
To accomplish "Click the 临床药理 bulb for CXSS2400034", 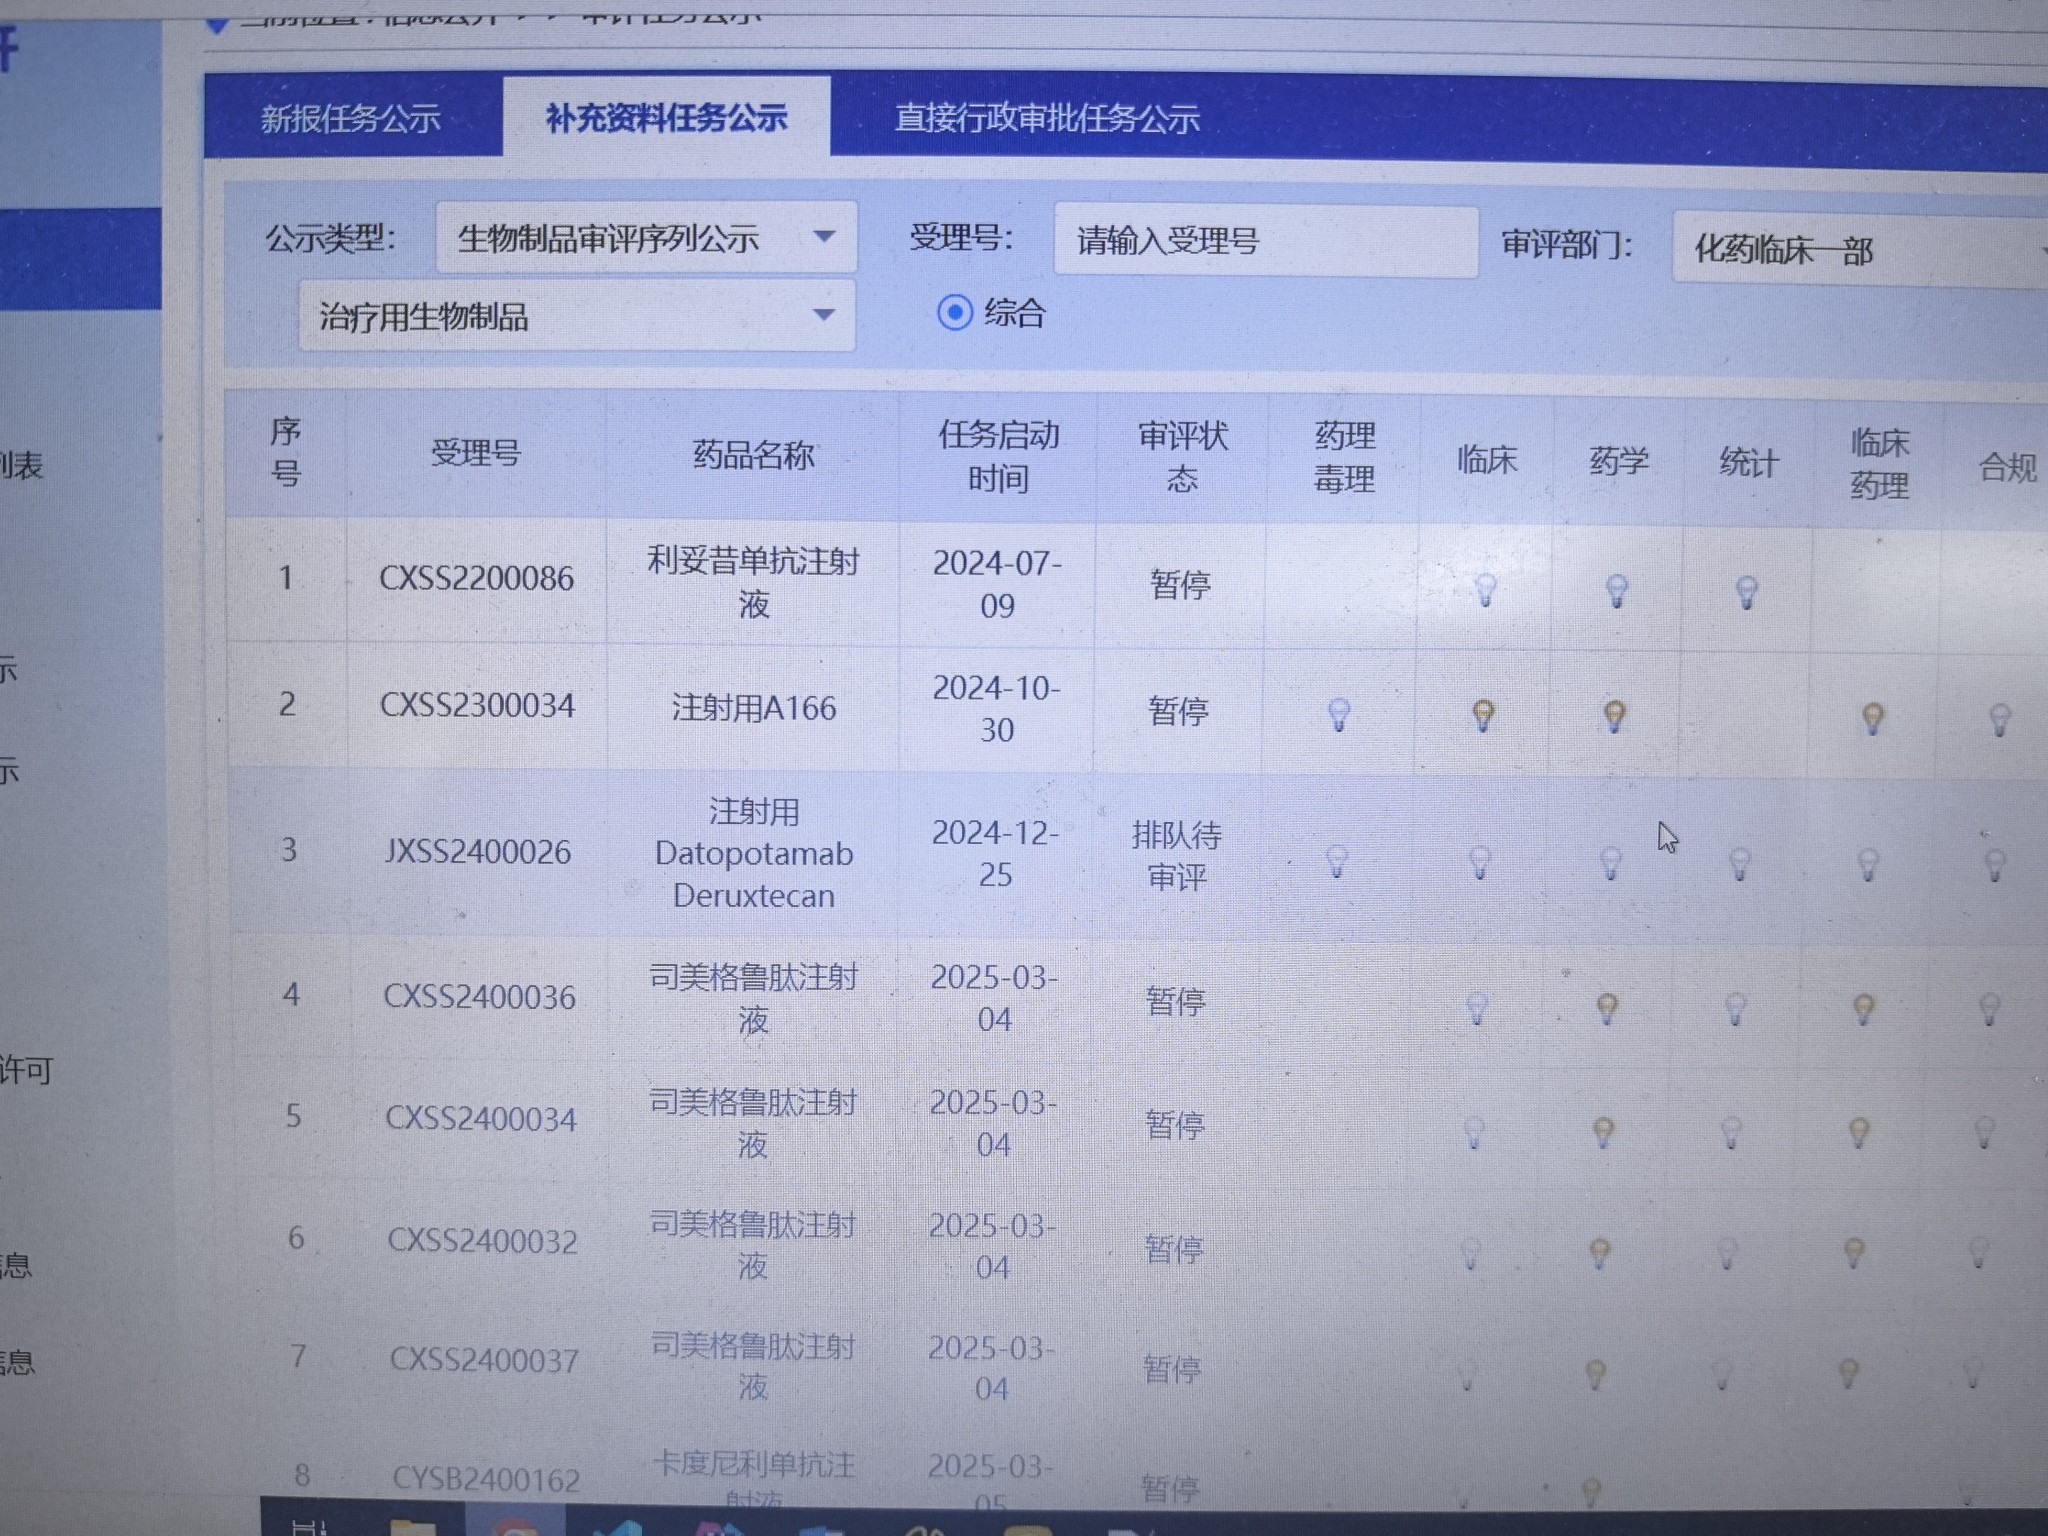I will pyautogui.click(x=1859, y=1133).
